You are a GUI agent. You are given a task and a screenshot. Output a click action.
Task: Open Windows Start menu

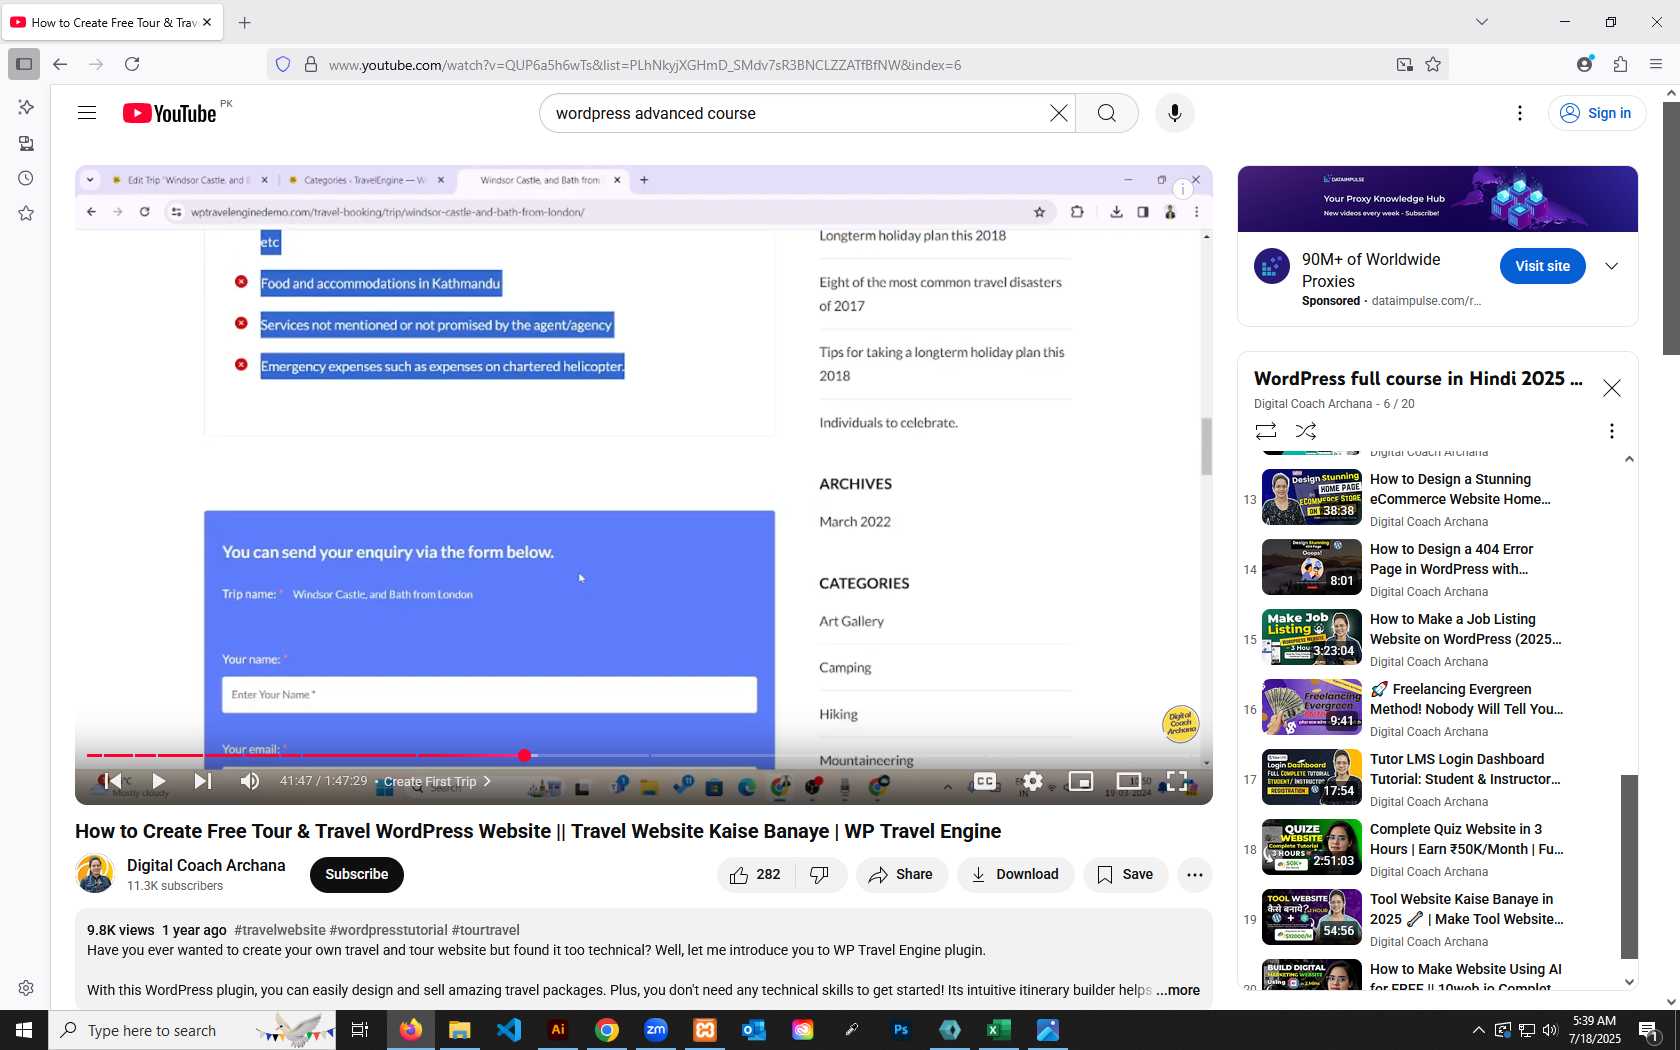(x=24, y=1030)
